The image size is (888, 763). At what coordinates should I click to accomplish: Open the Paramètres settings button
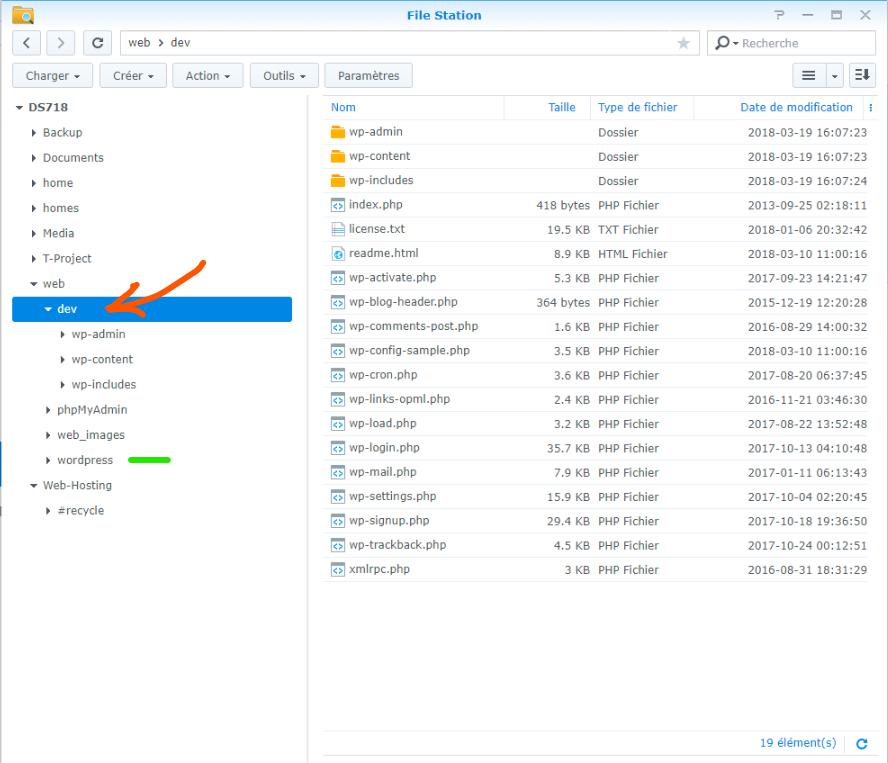(x=368, y=75)
